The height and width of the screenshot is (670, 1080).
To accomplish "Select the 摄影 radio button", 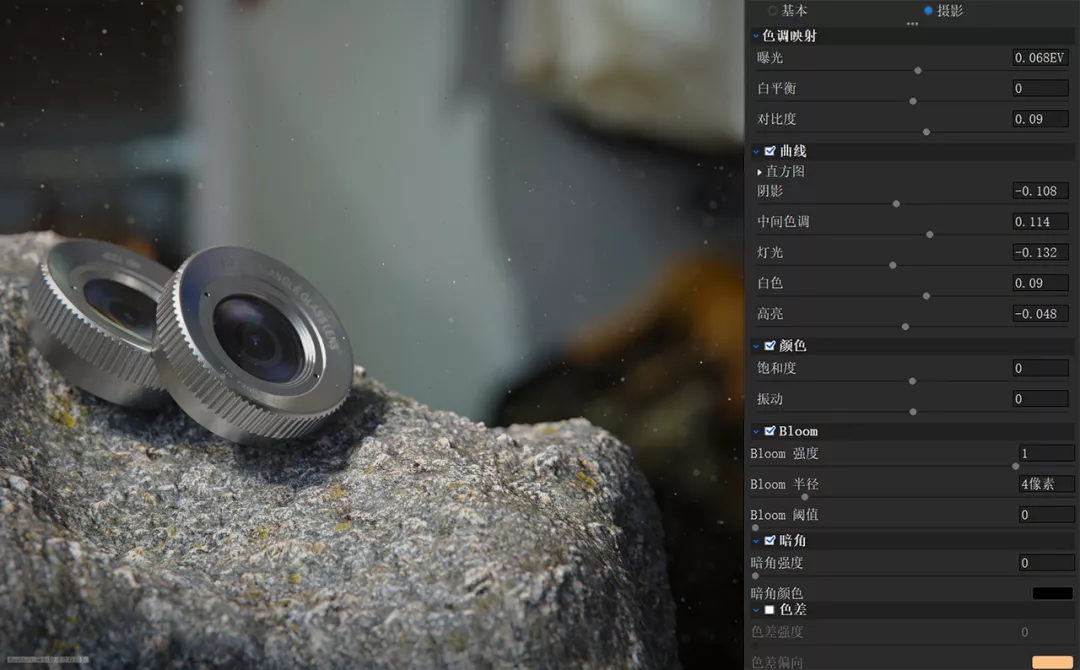I will (x=928, y=10).
